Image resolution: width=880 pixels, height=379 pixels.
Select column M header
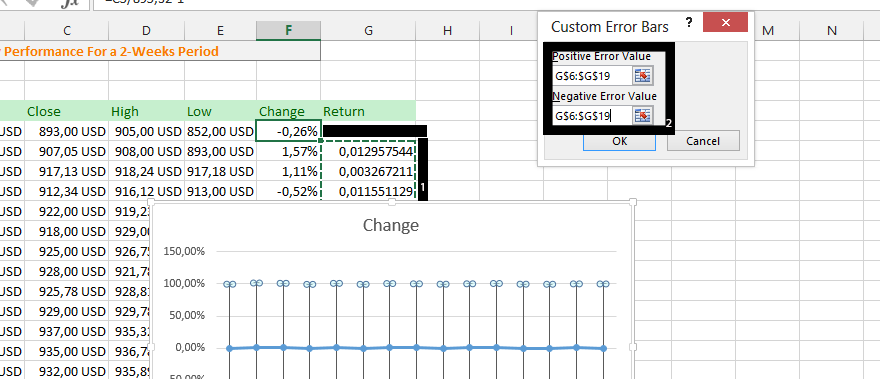(x=768, y=31)
